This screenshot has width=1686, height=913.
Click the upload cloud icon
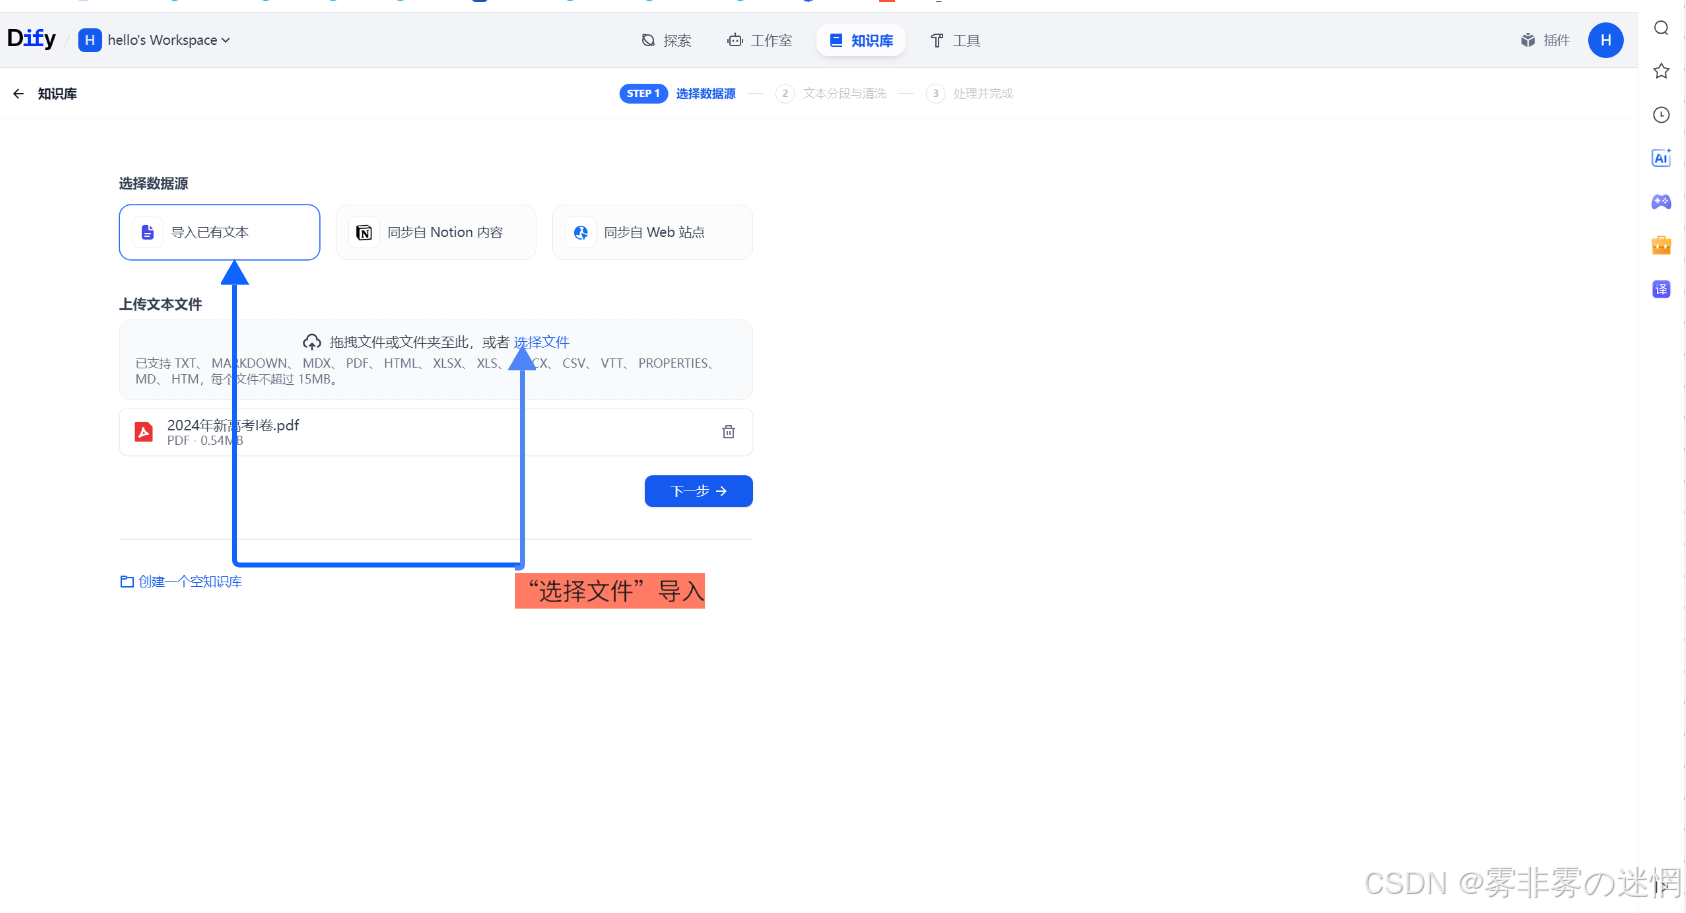(x=312, y=342)
